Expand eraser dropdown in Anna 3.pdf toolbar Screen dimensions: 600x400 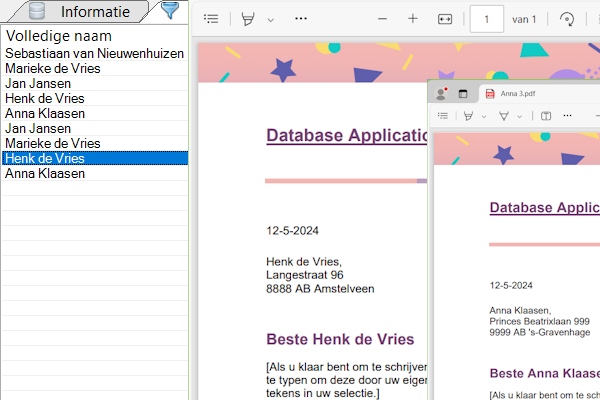(519, 116)
